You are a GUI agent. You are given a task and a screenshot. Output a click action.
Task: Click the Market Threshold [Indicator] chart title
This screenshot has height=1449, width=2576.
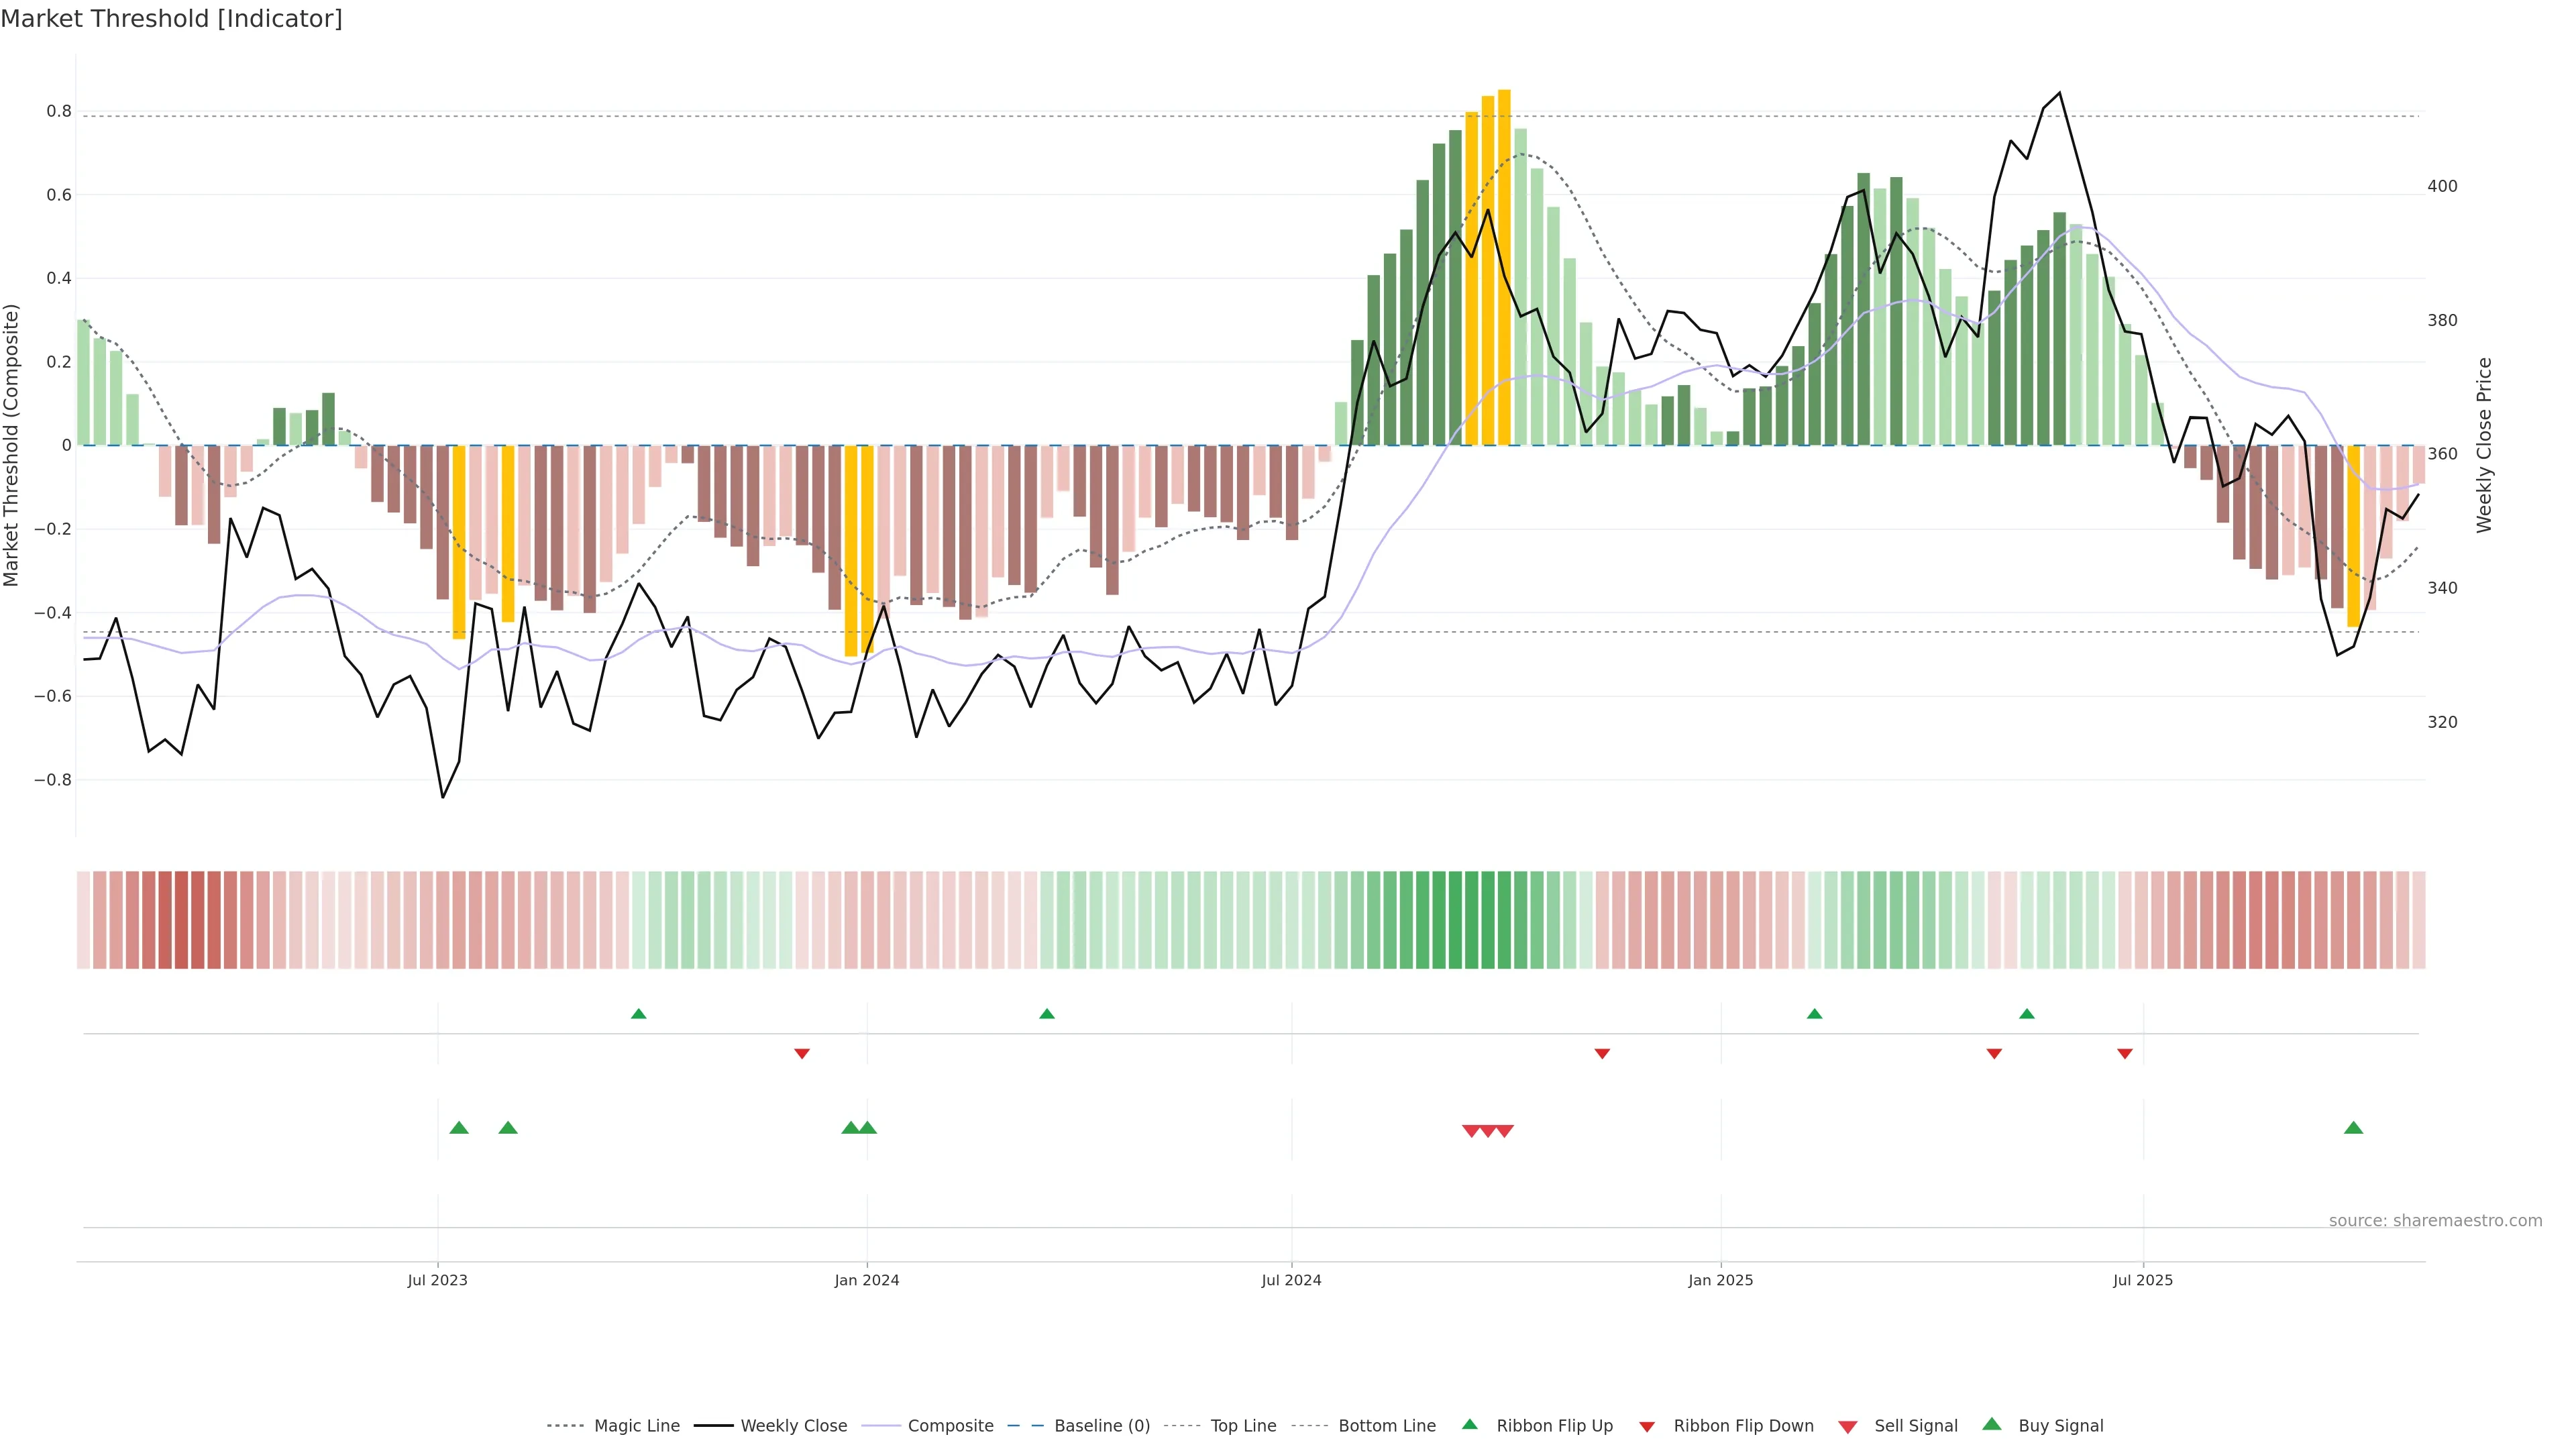coord(171,19)
